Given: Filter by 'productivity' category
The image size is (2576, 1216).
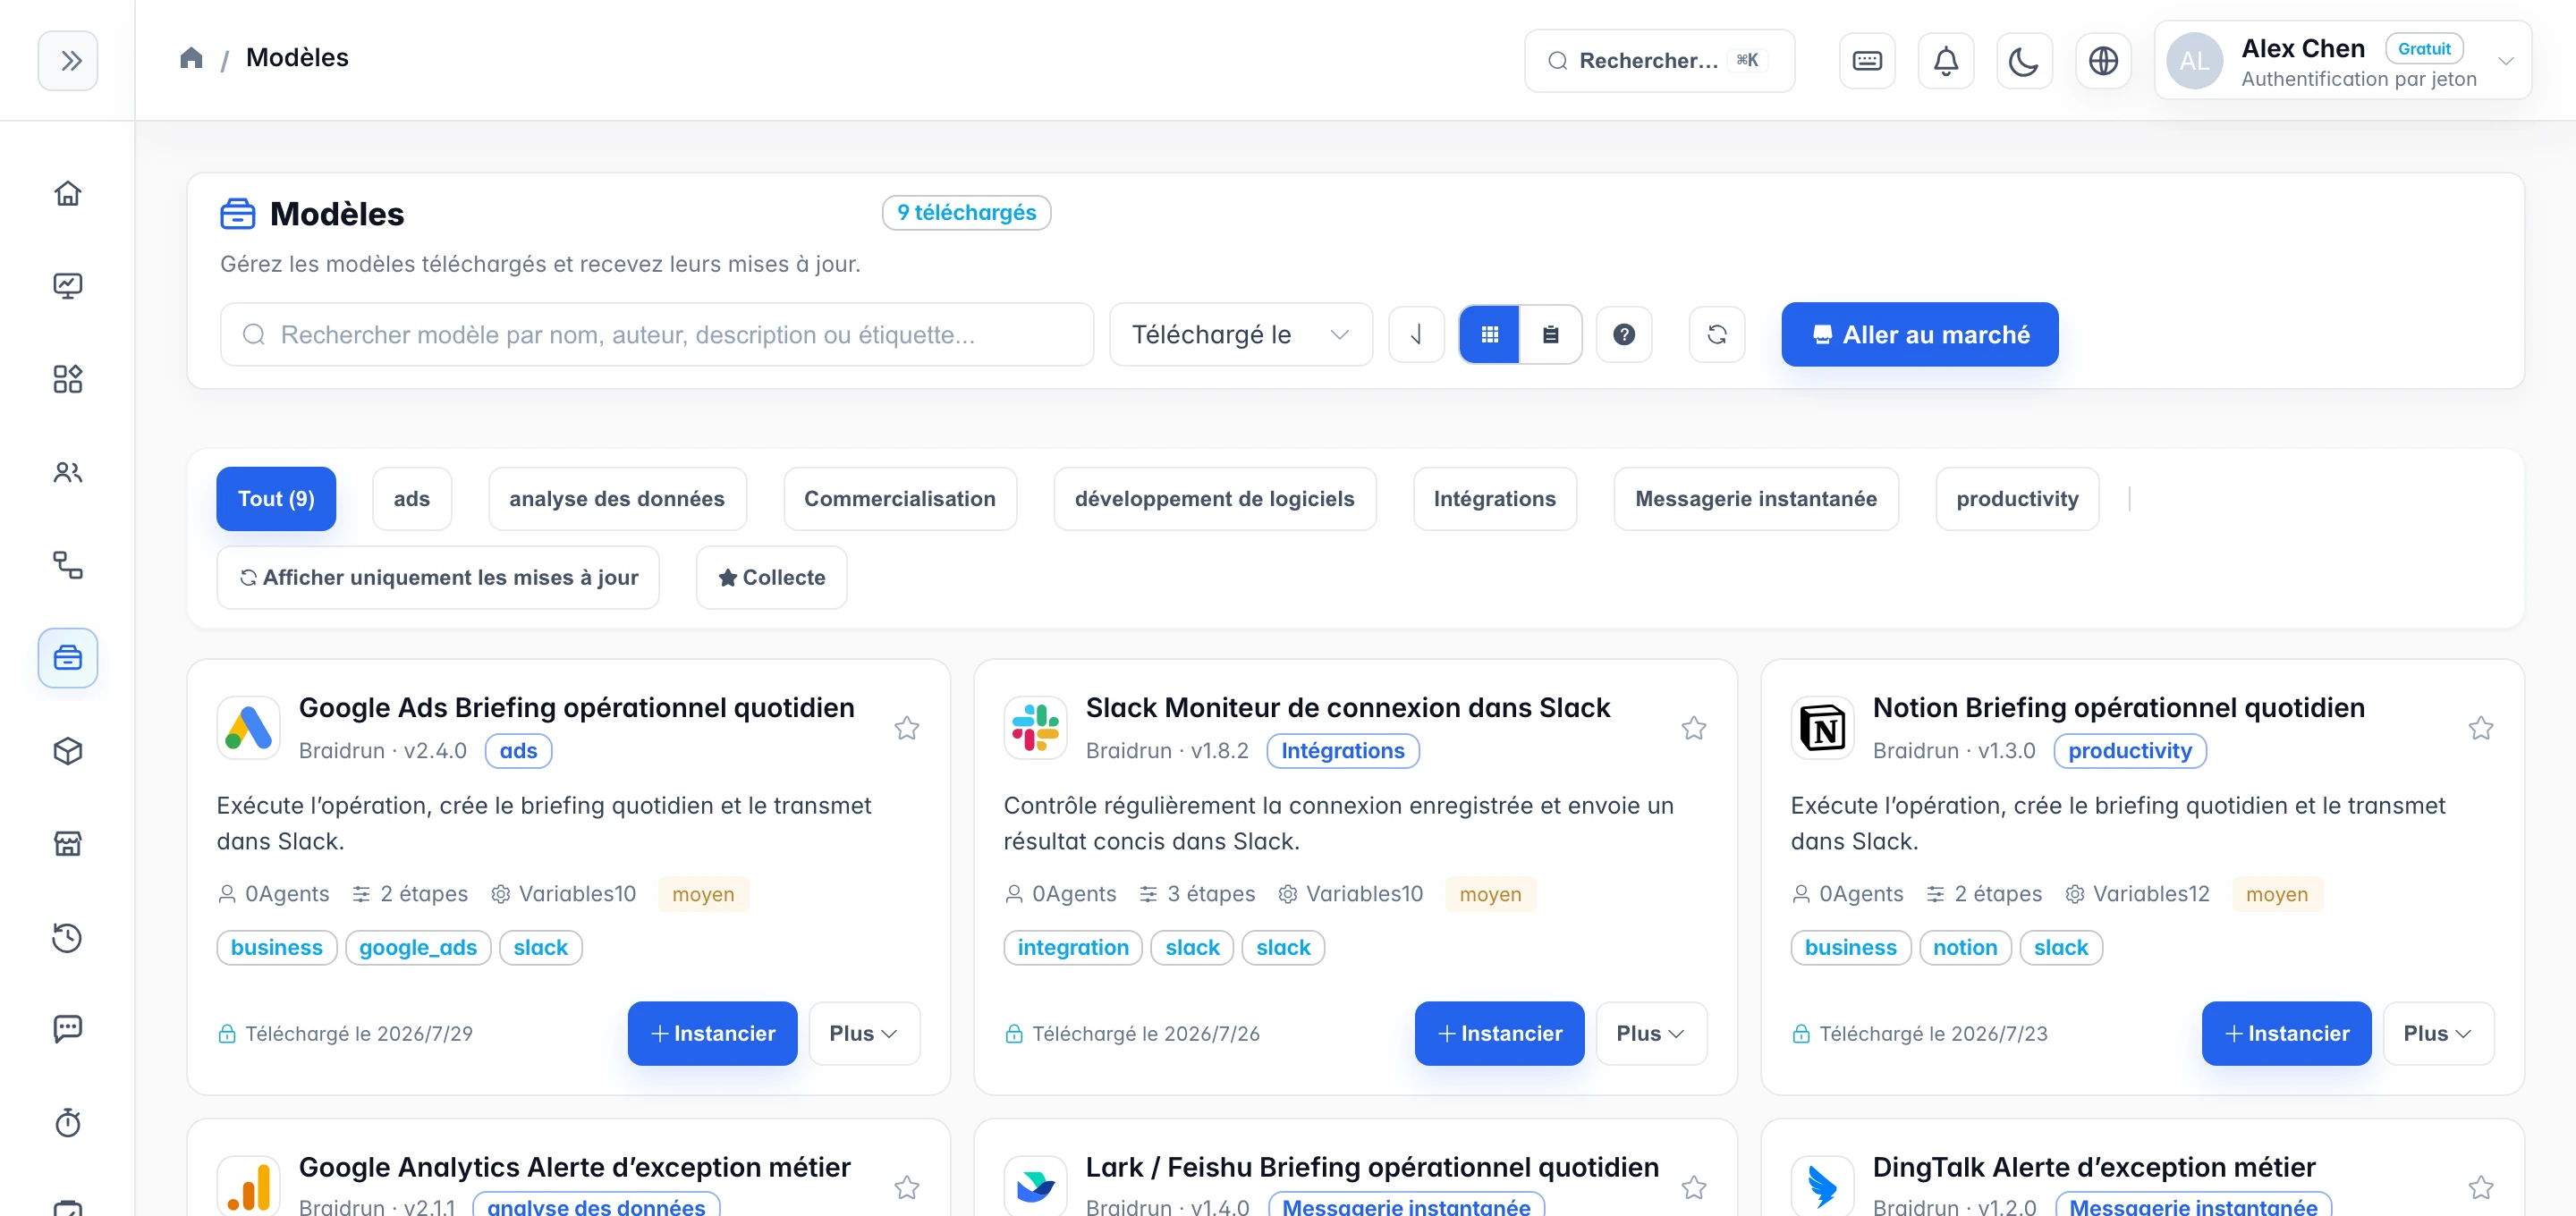Looking at the screenshot, I should [x=2016, y=499].
